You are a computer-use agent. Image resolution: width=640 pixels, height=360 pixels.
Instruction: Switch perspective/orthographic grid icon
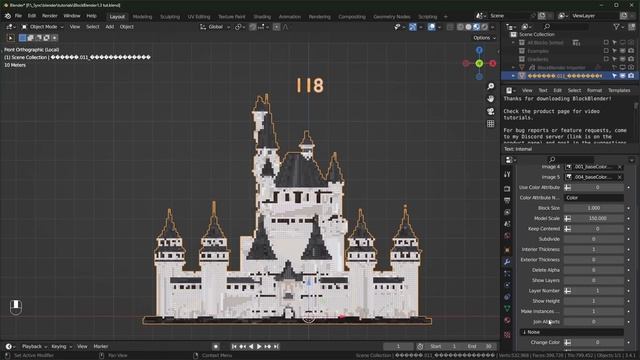pyautogui.click(x=491, y=124)
